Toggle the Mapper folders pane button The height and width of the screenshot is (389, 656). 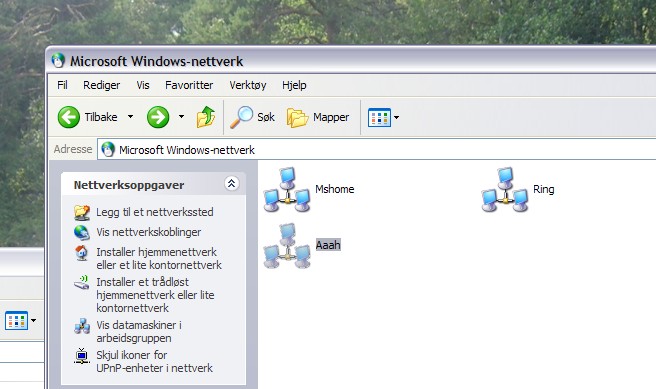318,117
